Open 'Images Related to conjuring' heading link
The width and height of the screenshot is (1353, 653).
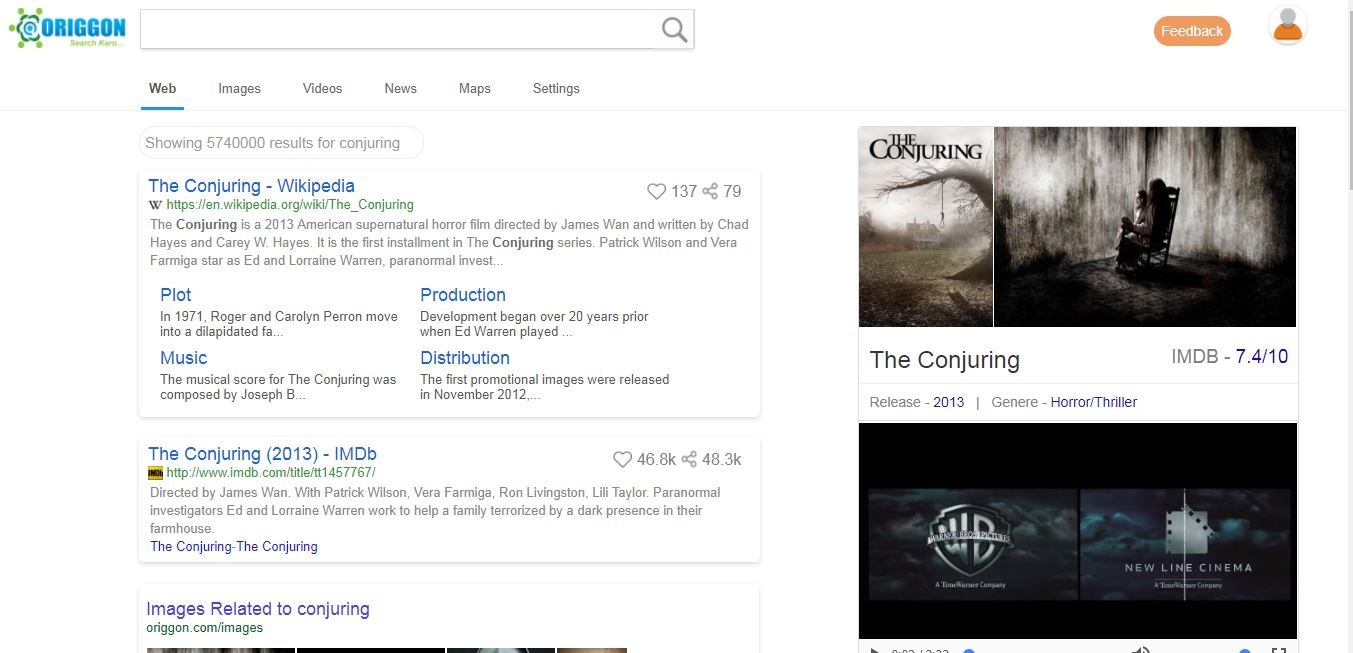(x=258, y=609)
